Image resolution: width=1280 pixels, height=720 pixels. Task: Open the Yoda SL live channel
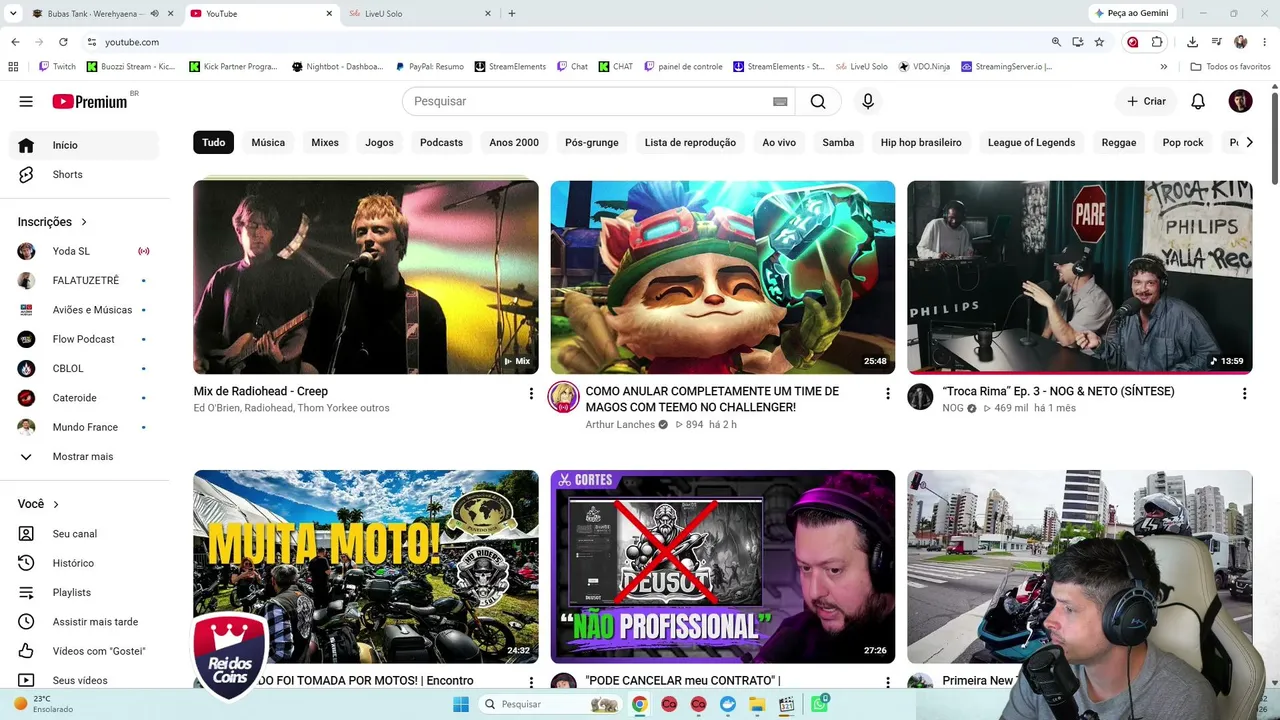coord(84,251)
